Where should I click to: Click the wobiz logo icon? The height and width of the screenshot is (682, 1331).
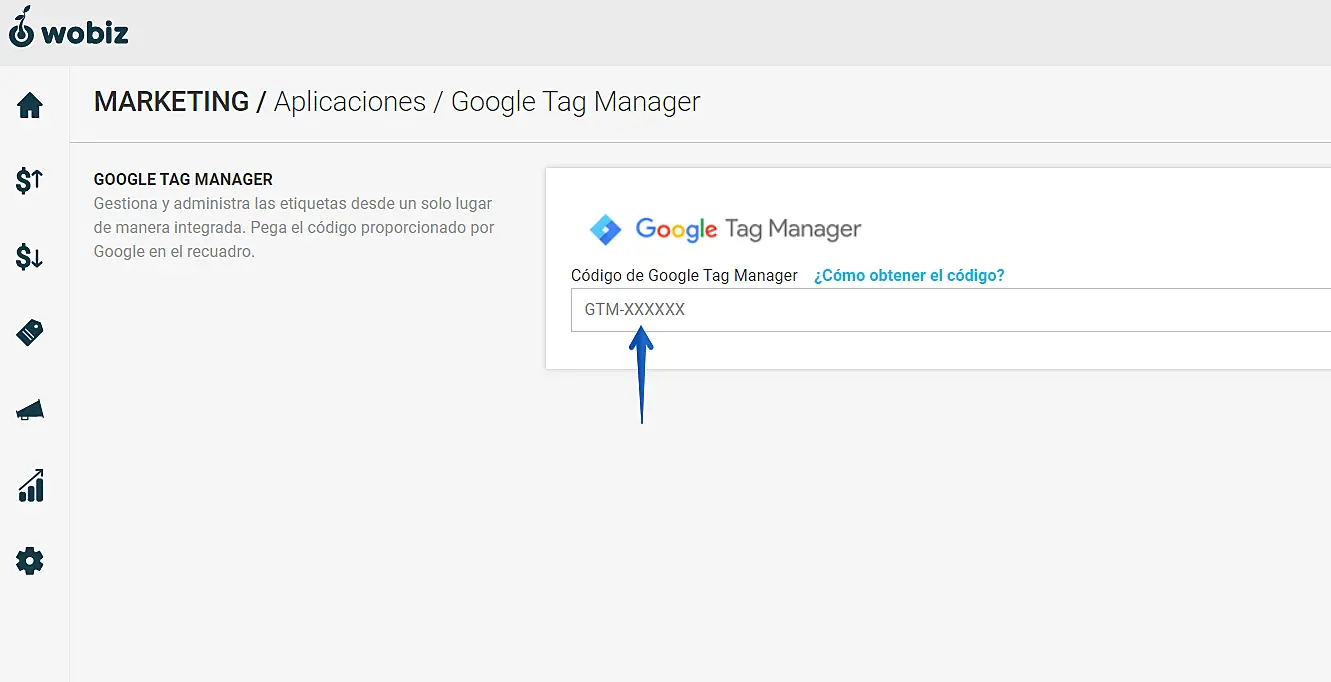click(x=21, y=27)
